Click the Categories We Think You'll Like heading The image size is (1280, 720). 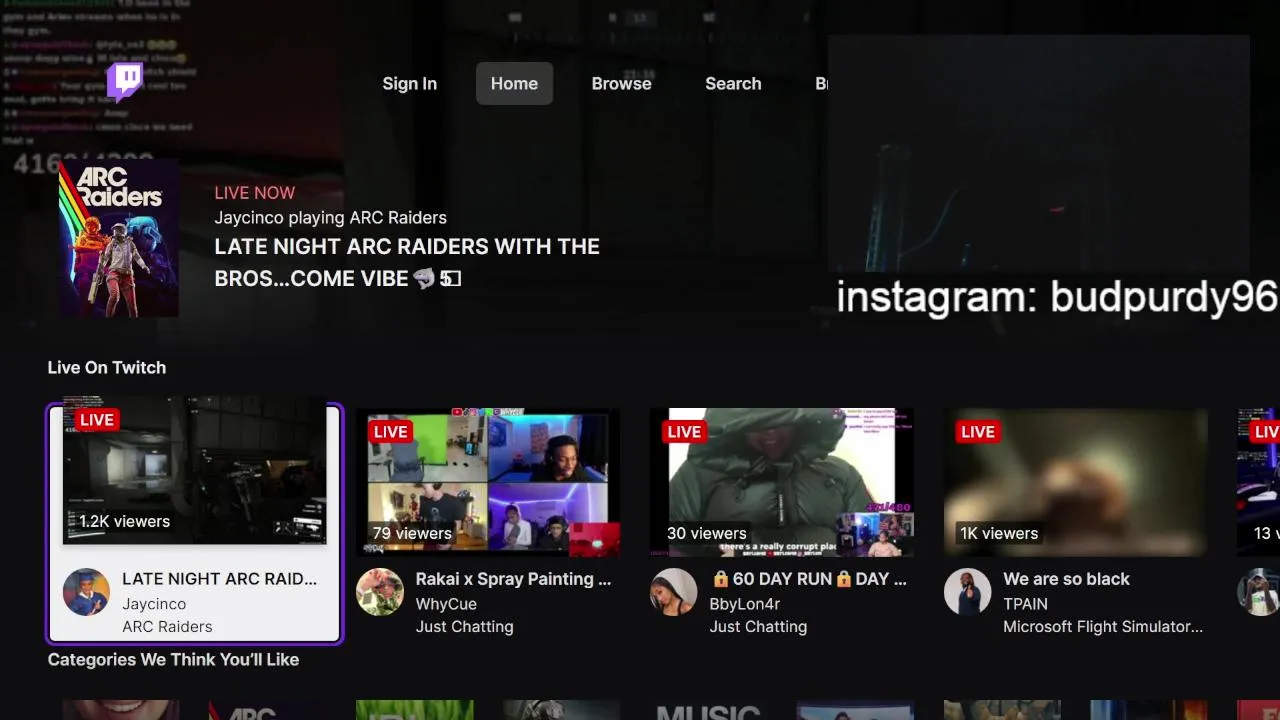(x=173, y=660)
